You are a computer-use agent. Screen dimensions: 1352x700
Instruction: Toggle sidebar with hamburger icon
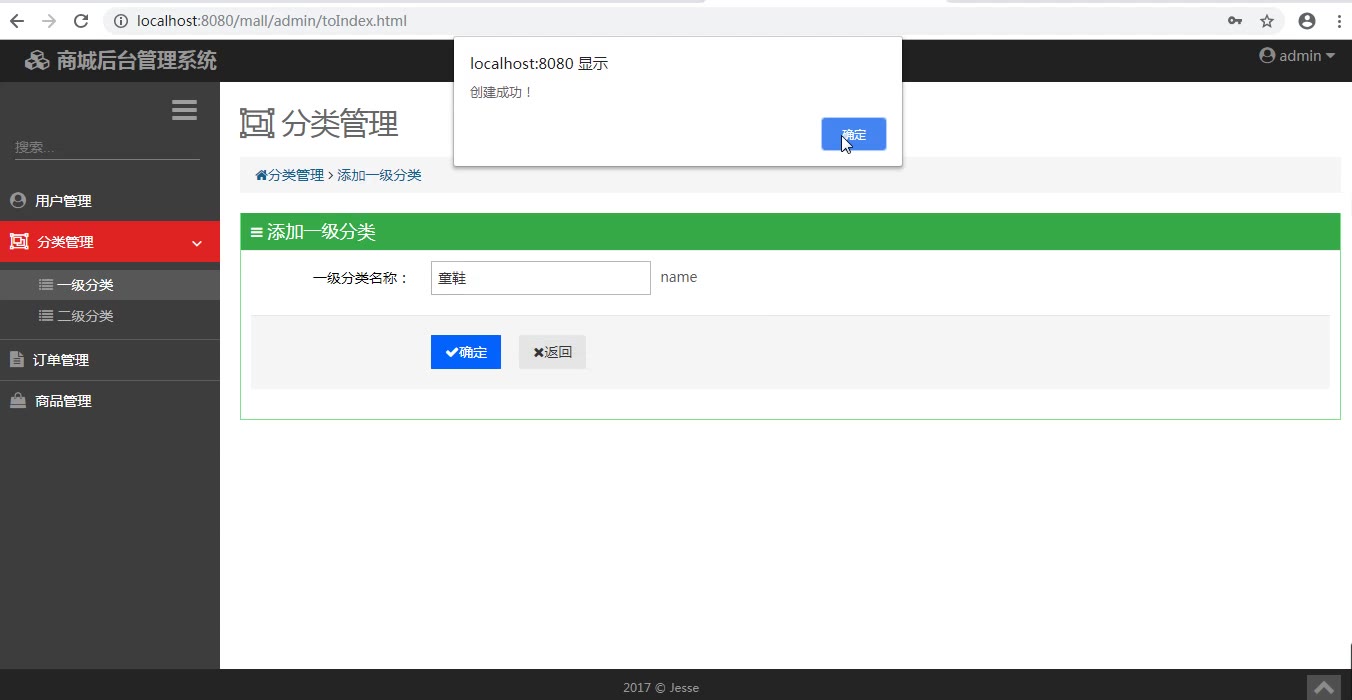184,110
